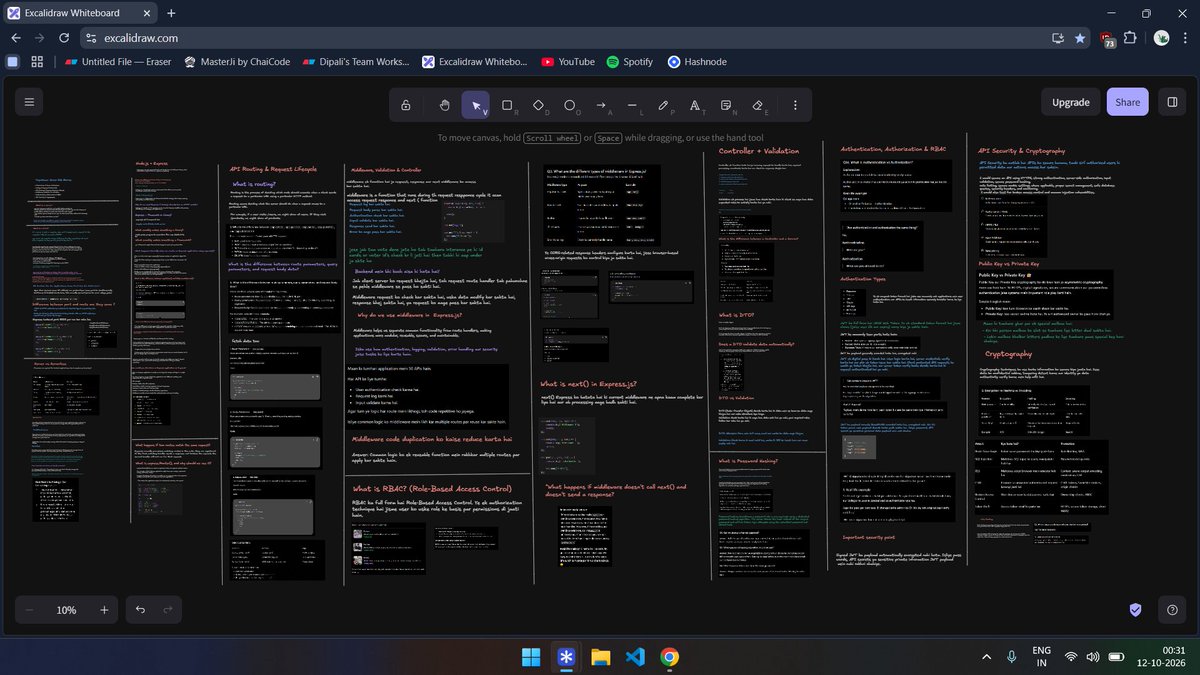Open the encryption shield icon
This screenshot has width=1200, height=675.
coord(1135,610)
